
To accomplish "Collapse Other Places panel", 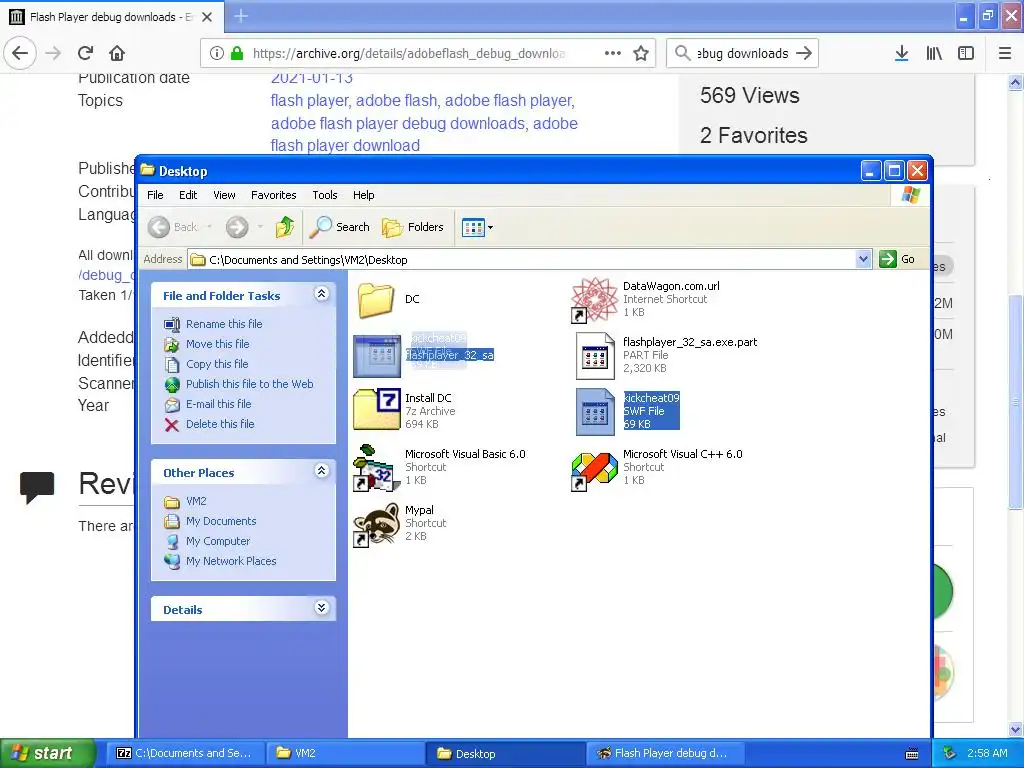I will tap(321, 471).
